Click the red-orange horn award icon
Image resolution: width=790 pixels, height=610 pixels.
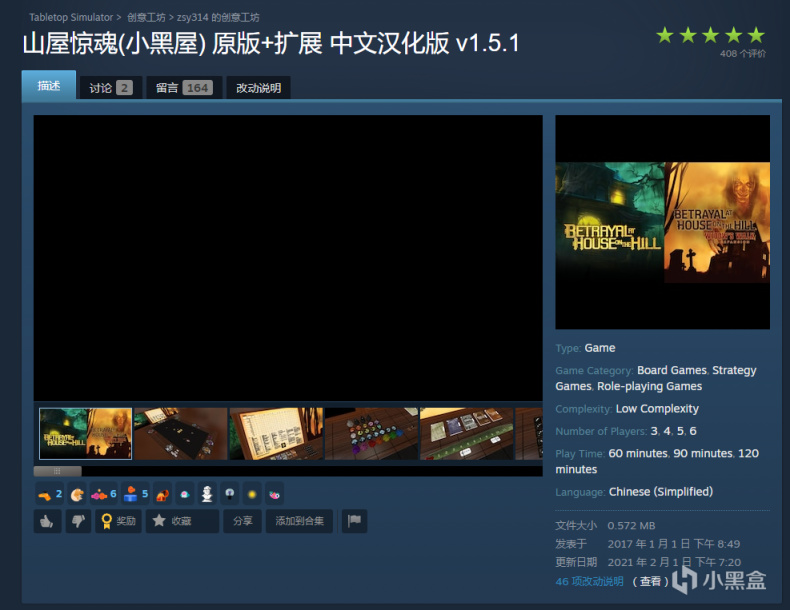(162, 495)
